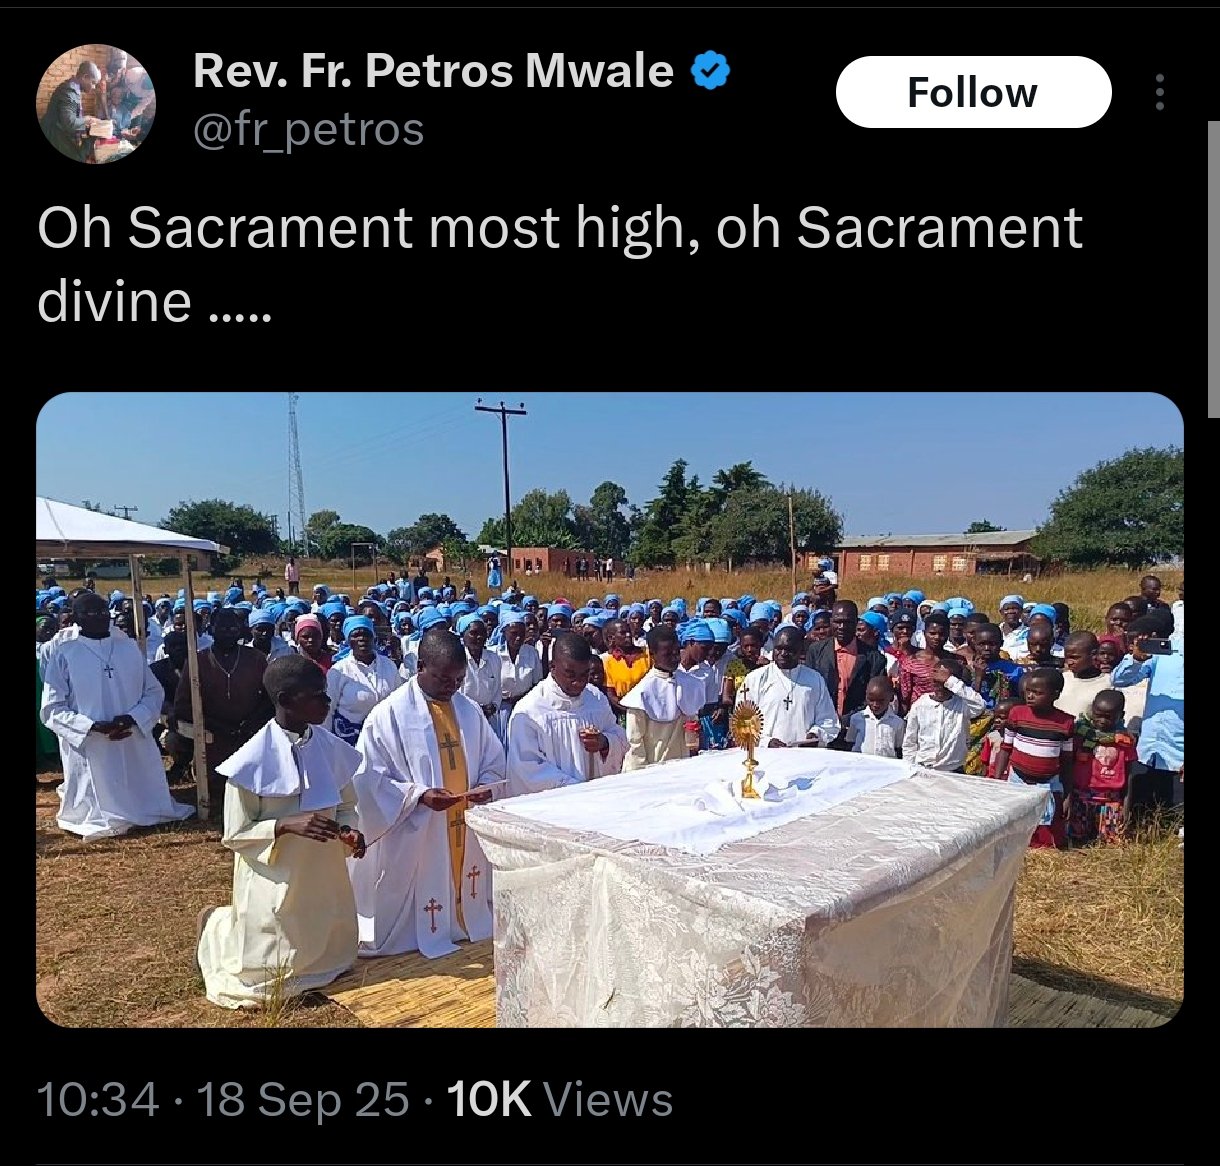The image size is (1220, 1166).
Task: Click the white canopy tent in photo
Action: tap(125, 528)
